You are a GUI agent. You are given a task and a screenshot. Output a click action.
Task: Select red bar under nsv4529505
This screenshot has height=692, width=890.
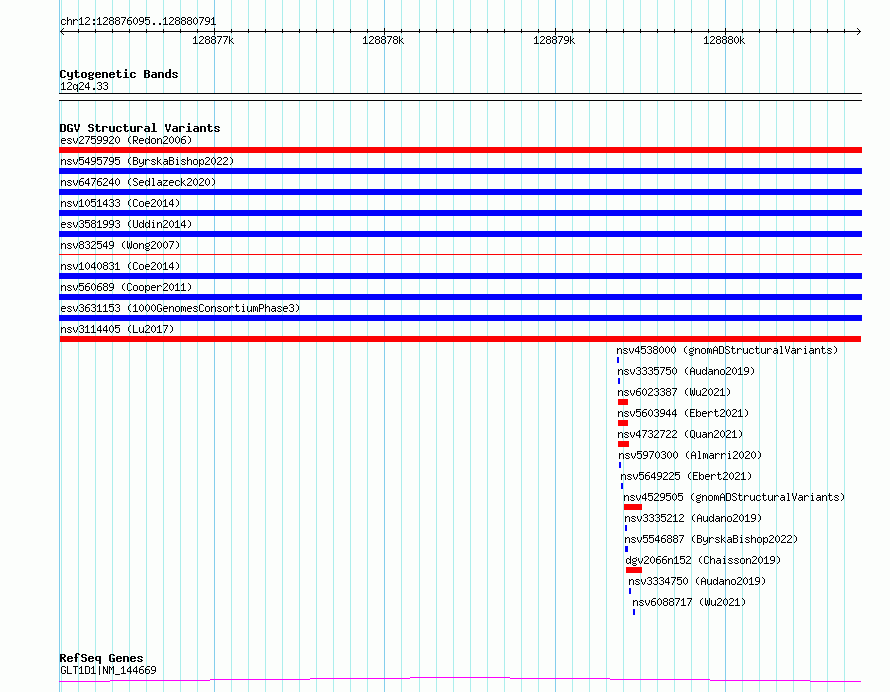[633, 507]
